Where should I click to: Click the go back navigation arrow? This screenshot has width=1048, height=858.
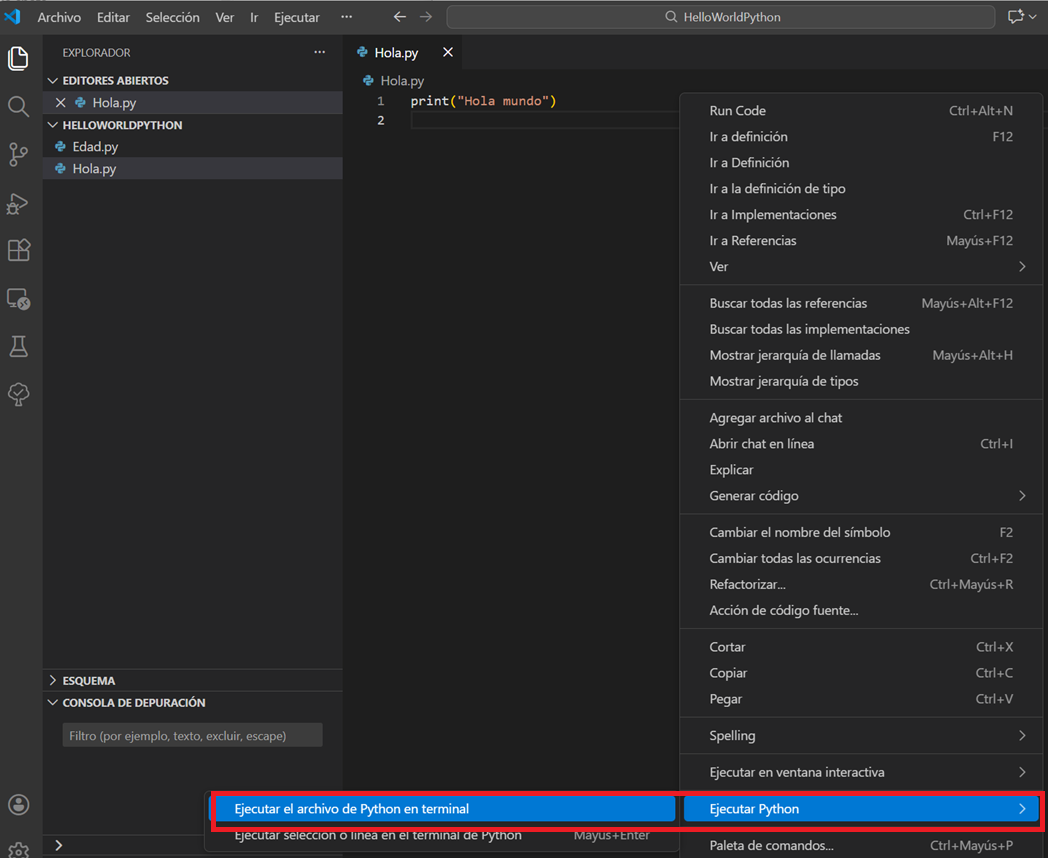click(x=400, y=17)
